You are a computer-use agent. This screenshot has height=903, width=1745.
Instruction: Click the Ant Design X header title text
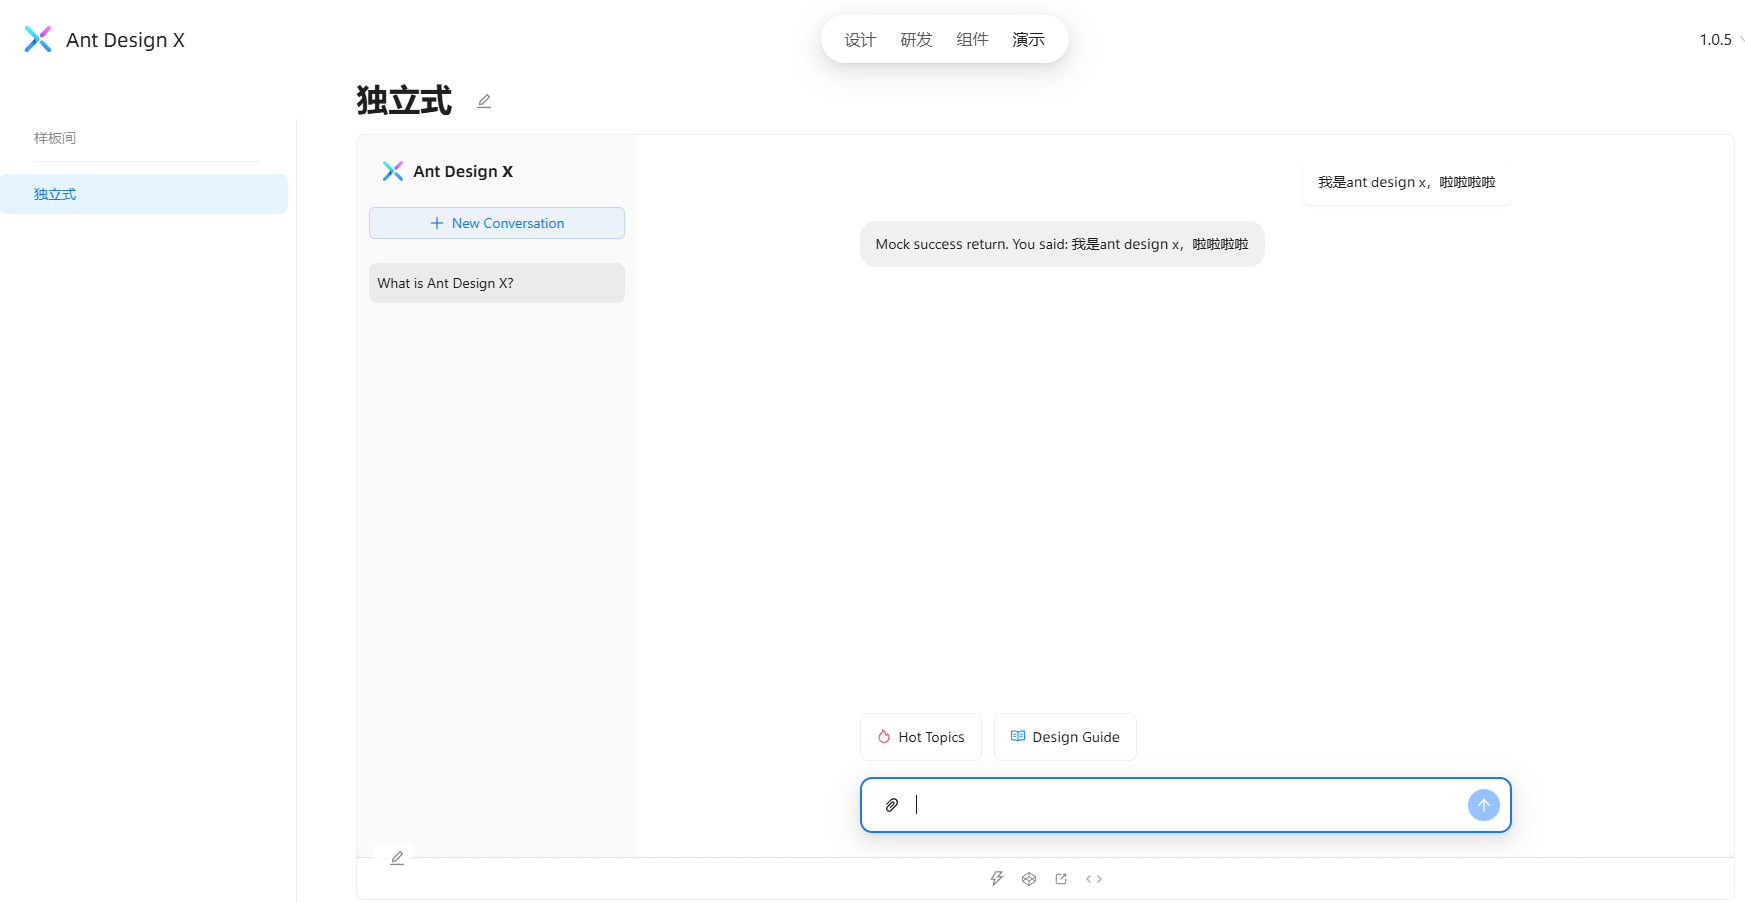[x=125, y=40]
